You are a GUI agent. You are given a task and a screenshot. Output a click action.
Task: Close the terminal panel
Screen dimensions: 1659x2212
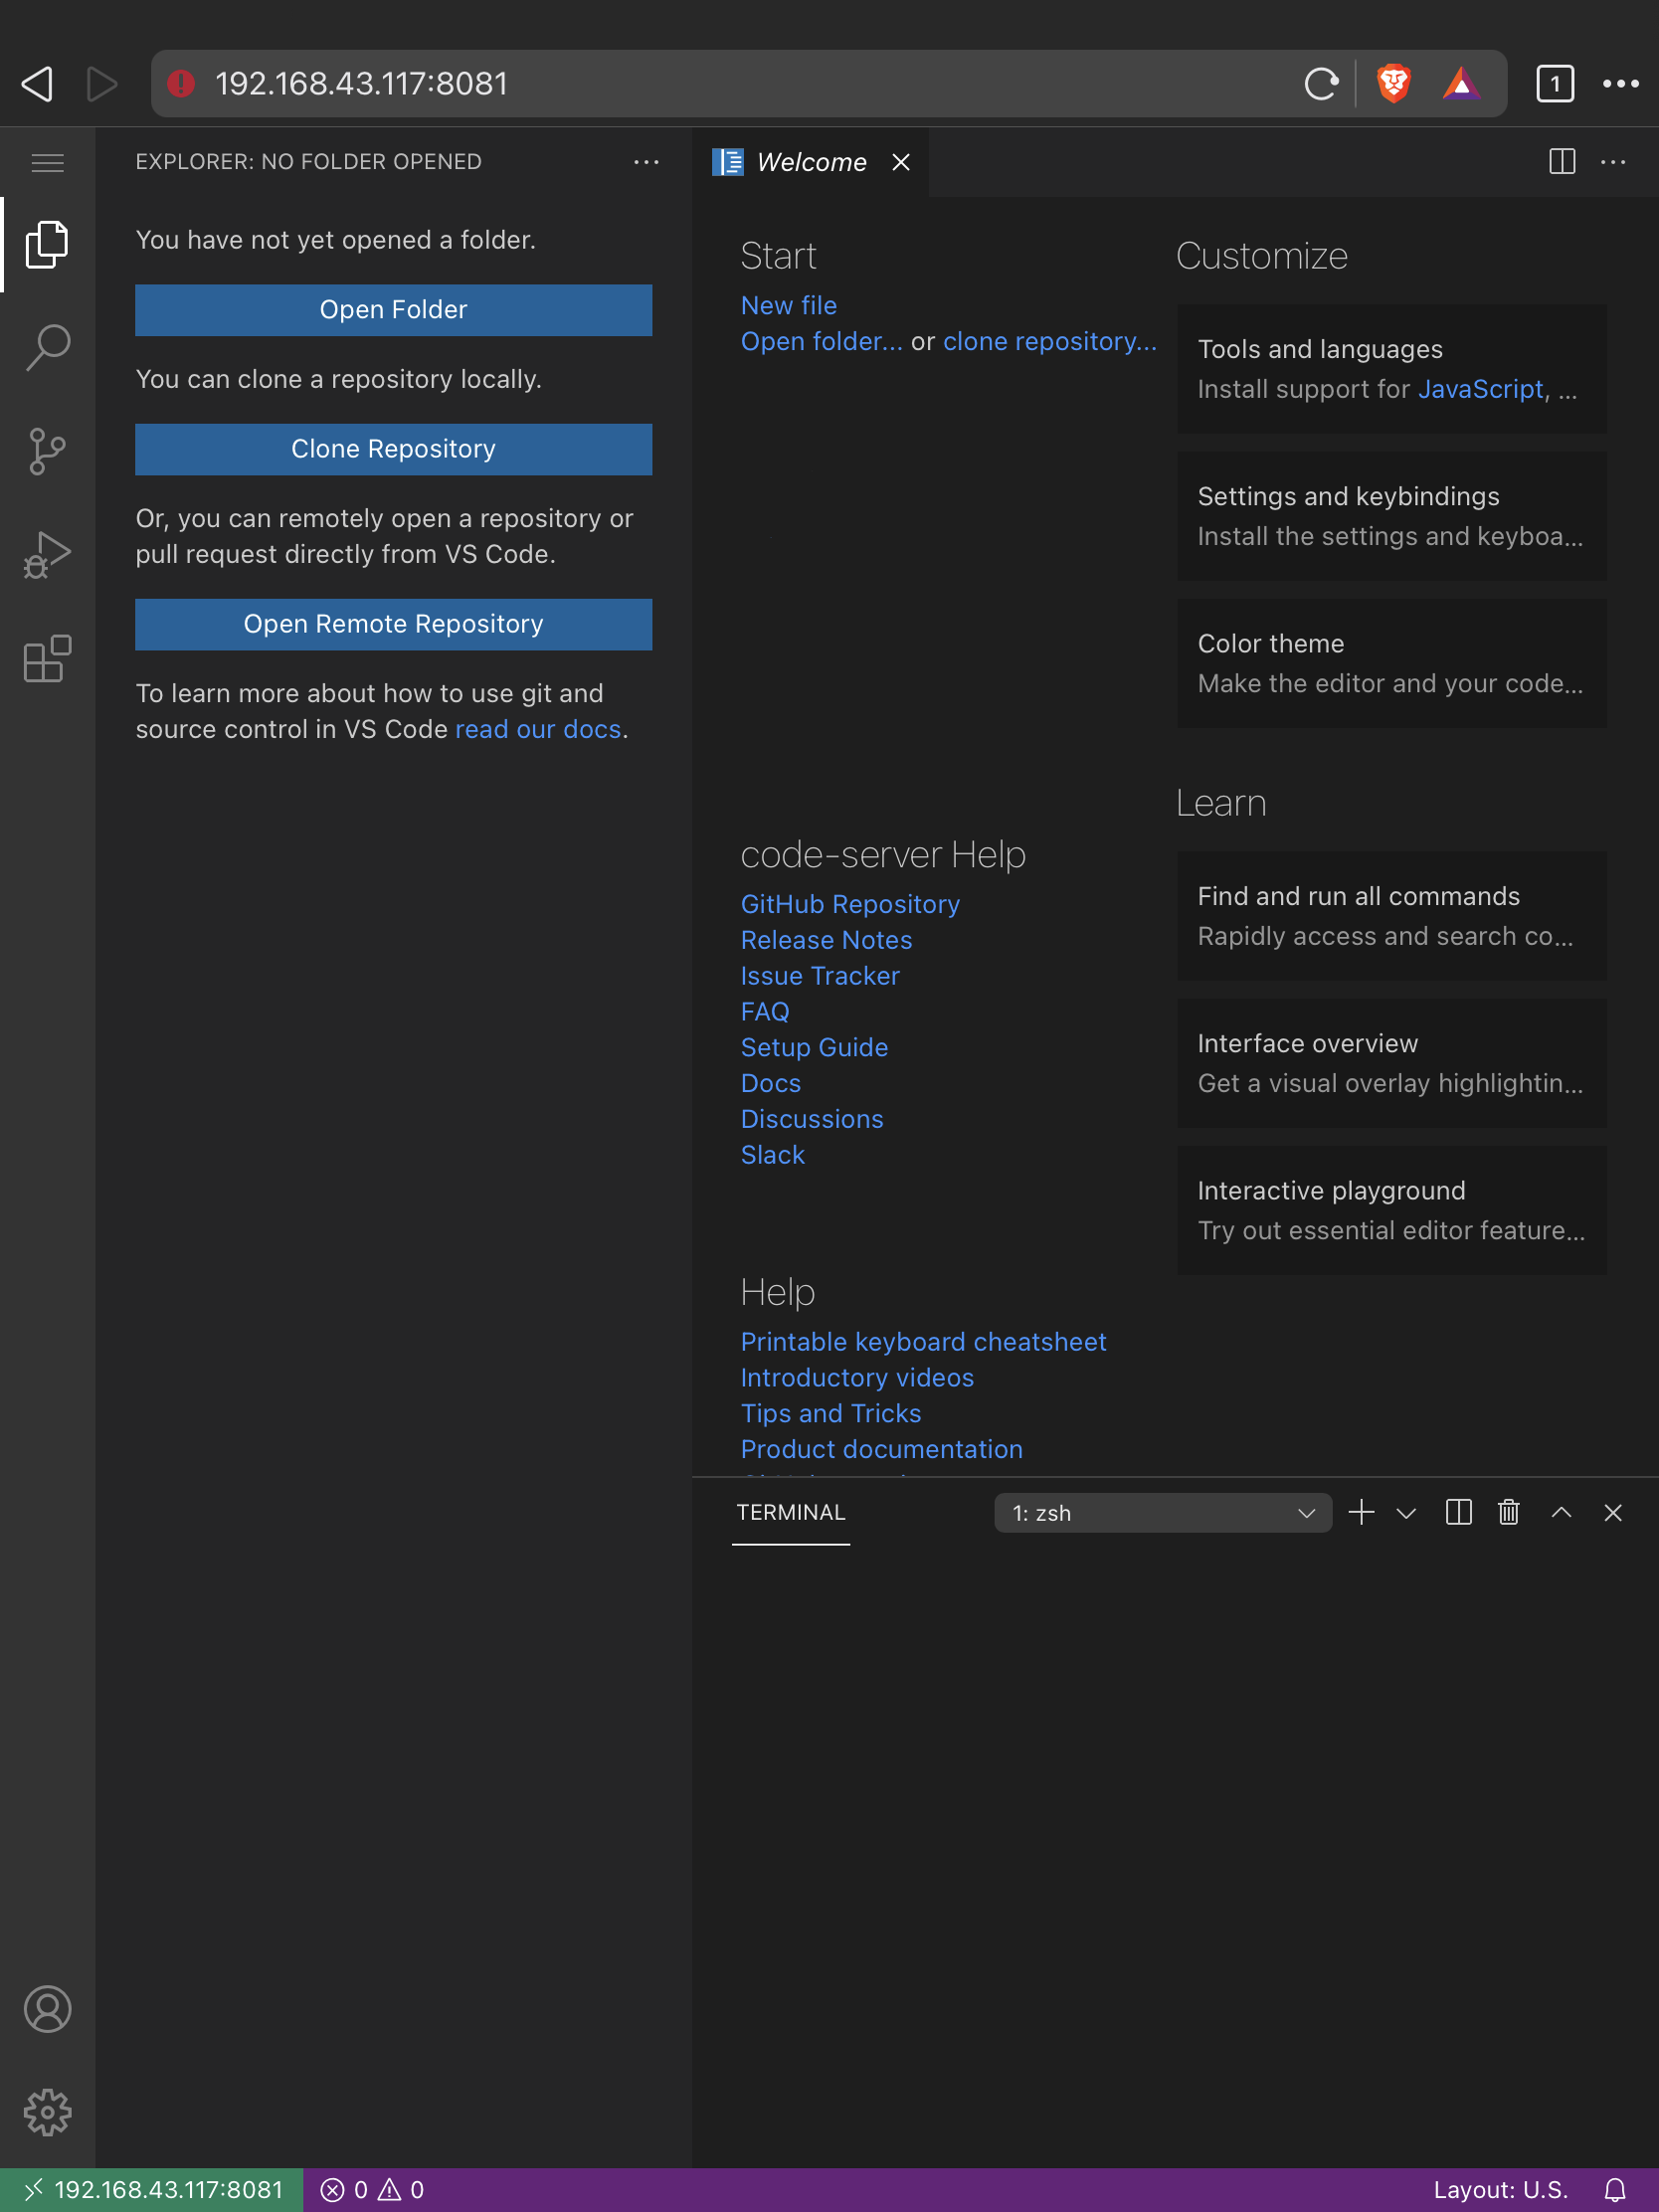(1613, 1512)
